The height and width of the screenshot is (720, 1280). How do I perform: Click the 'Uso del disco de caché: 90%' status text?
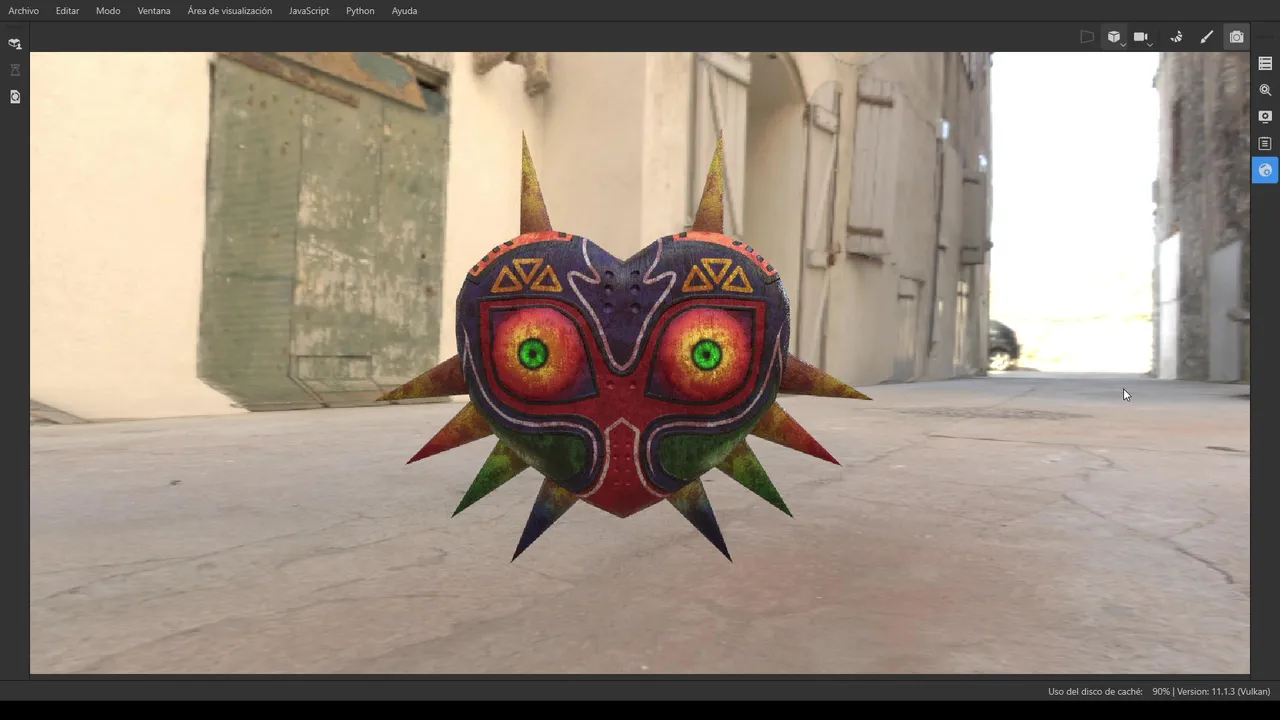pos(1109,691)
